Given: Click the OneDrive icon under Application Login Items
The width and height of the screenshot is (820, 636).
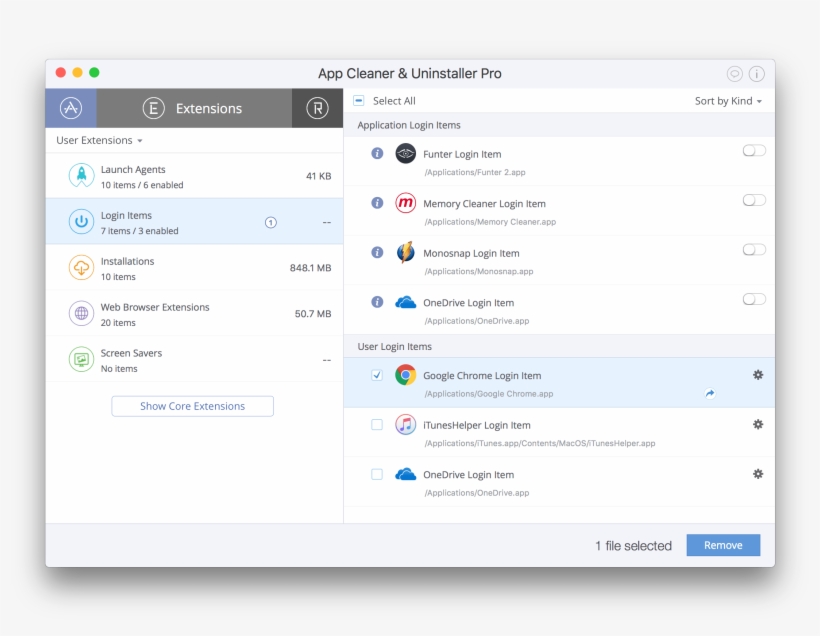Looking at the screenshot, I should (405, 302).
